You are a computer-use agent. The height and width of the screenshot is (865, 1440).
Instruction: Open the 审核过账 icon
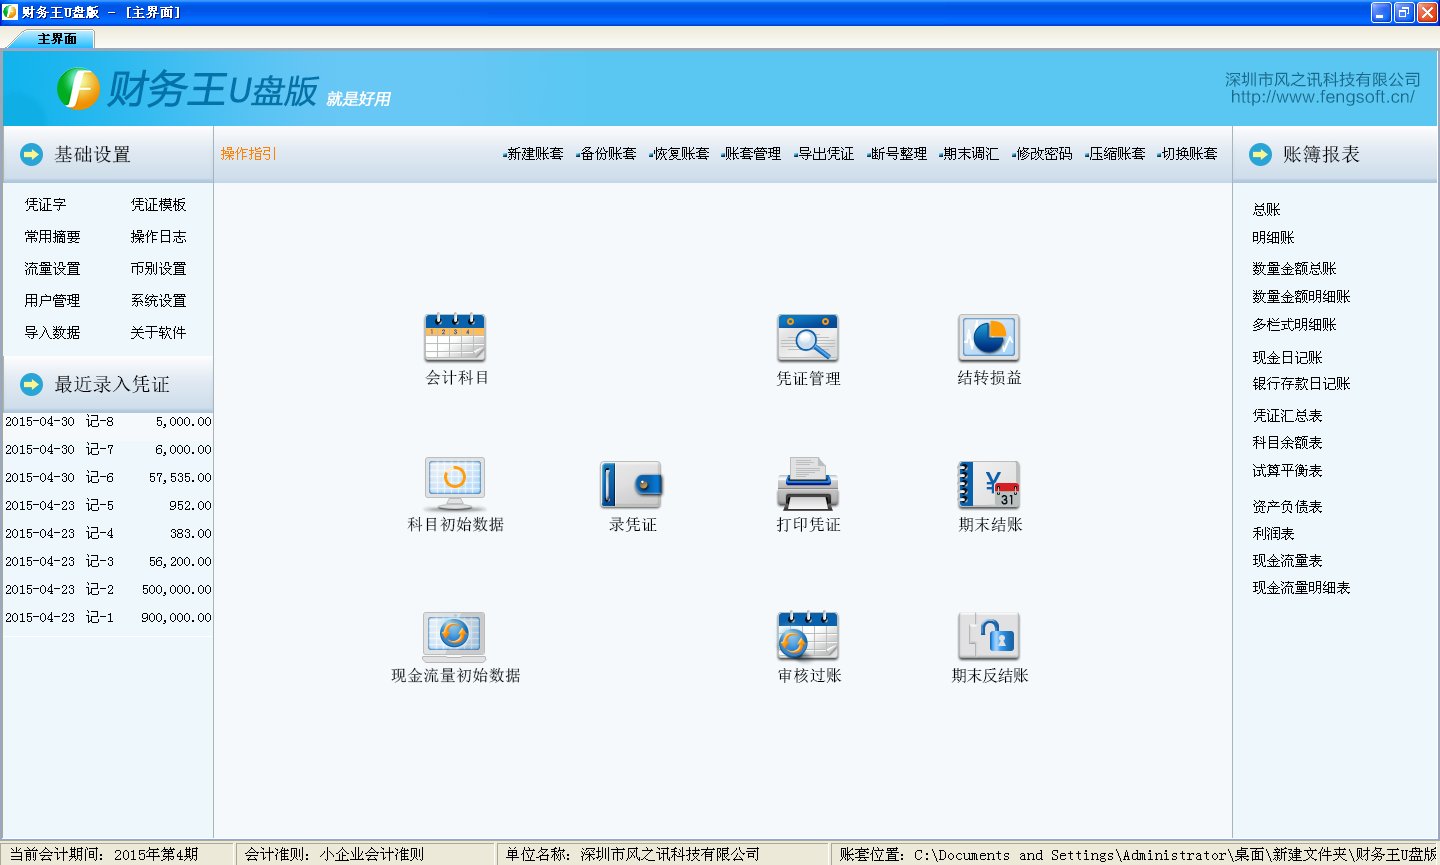[808, 636]
